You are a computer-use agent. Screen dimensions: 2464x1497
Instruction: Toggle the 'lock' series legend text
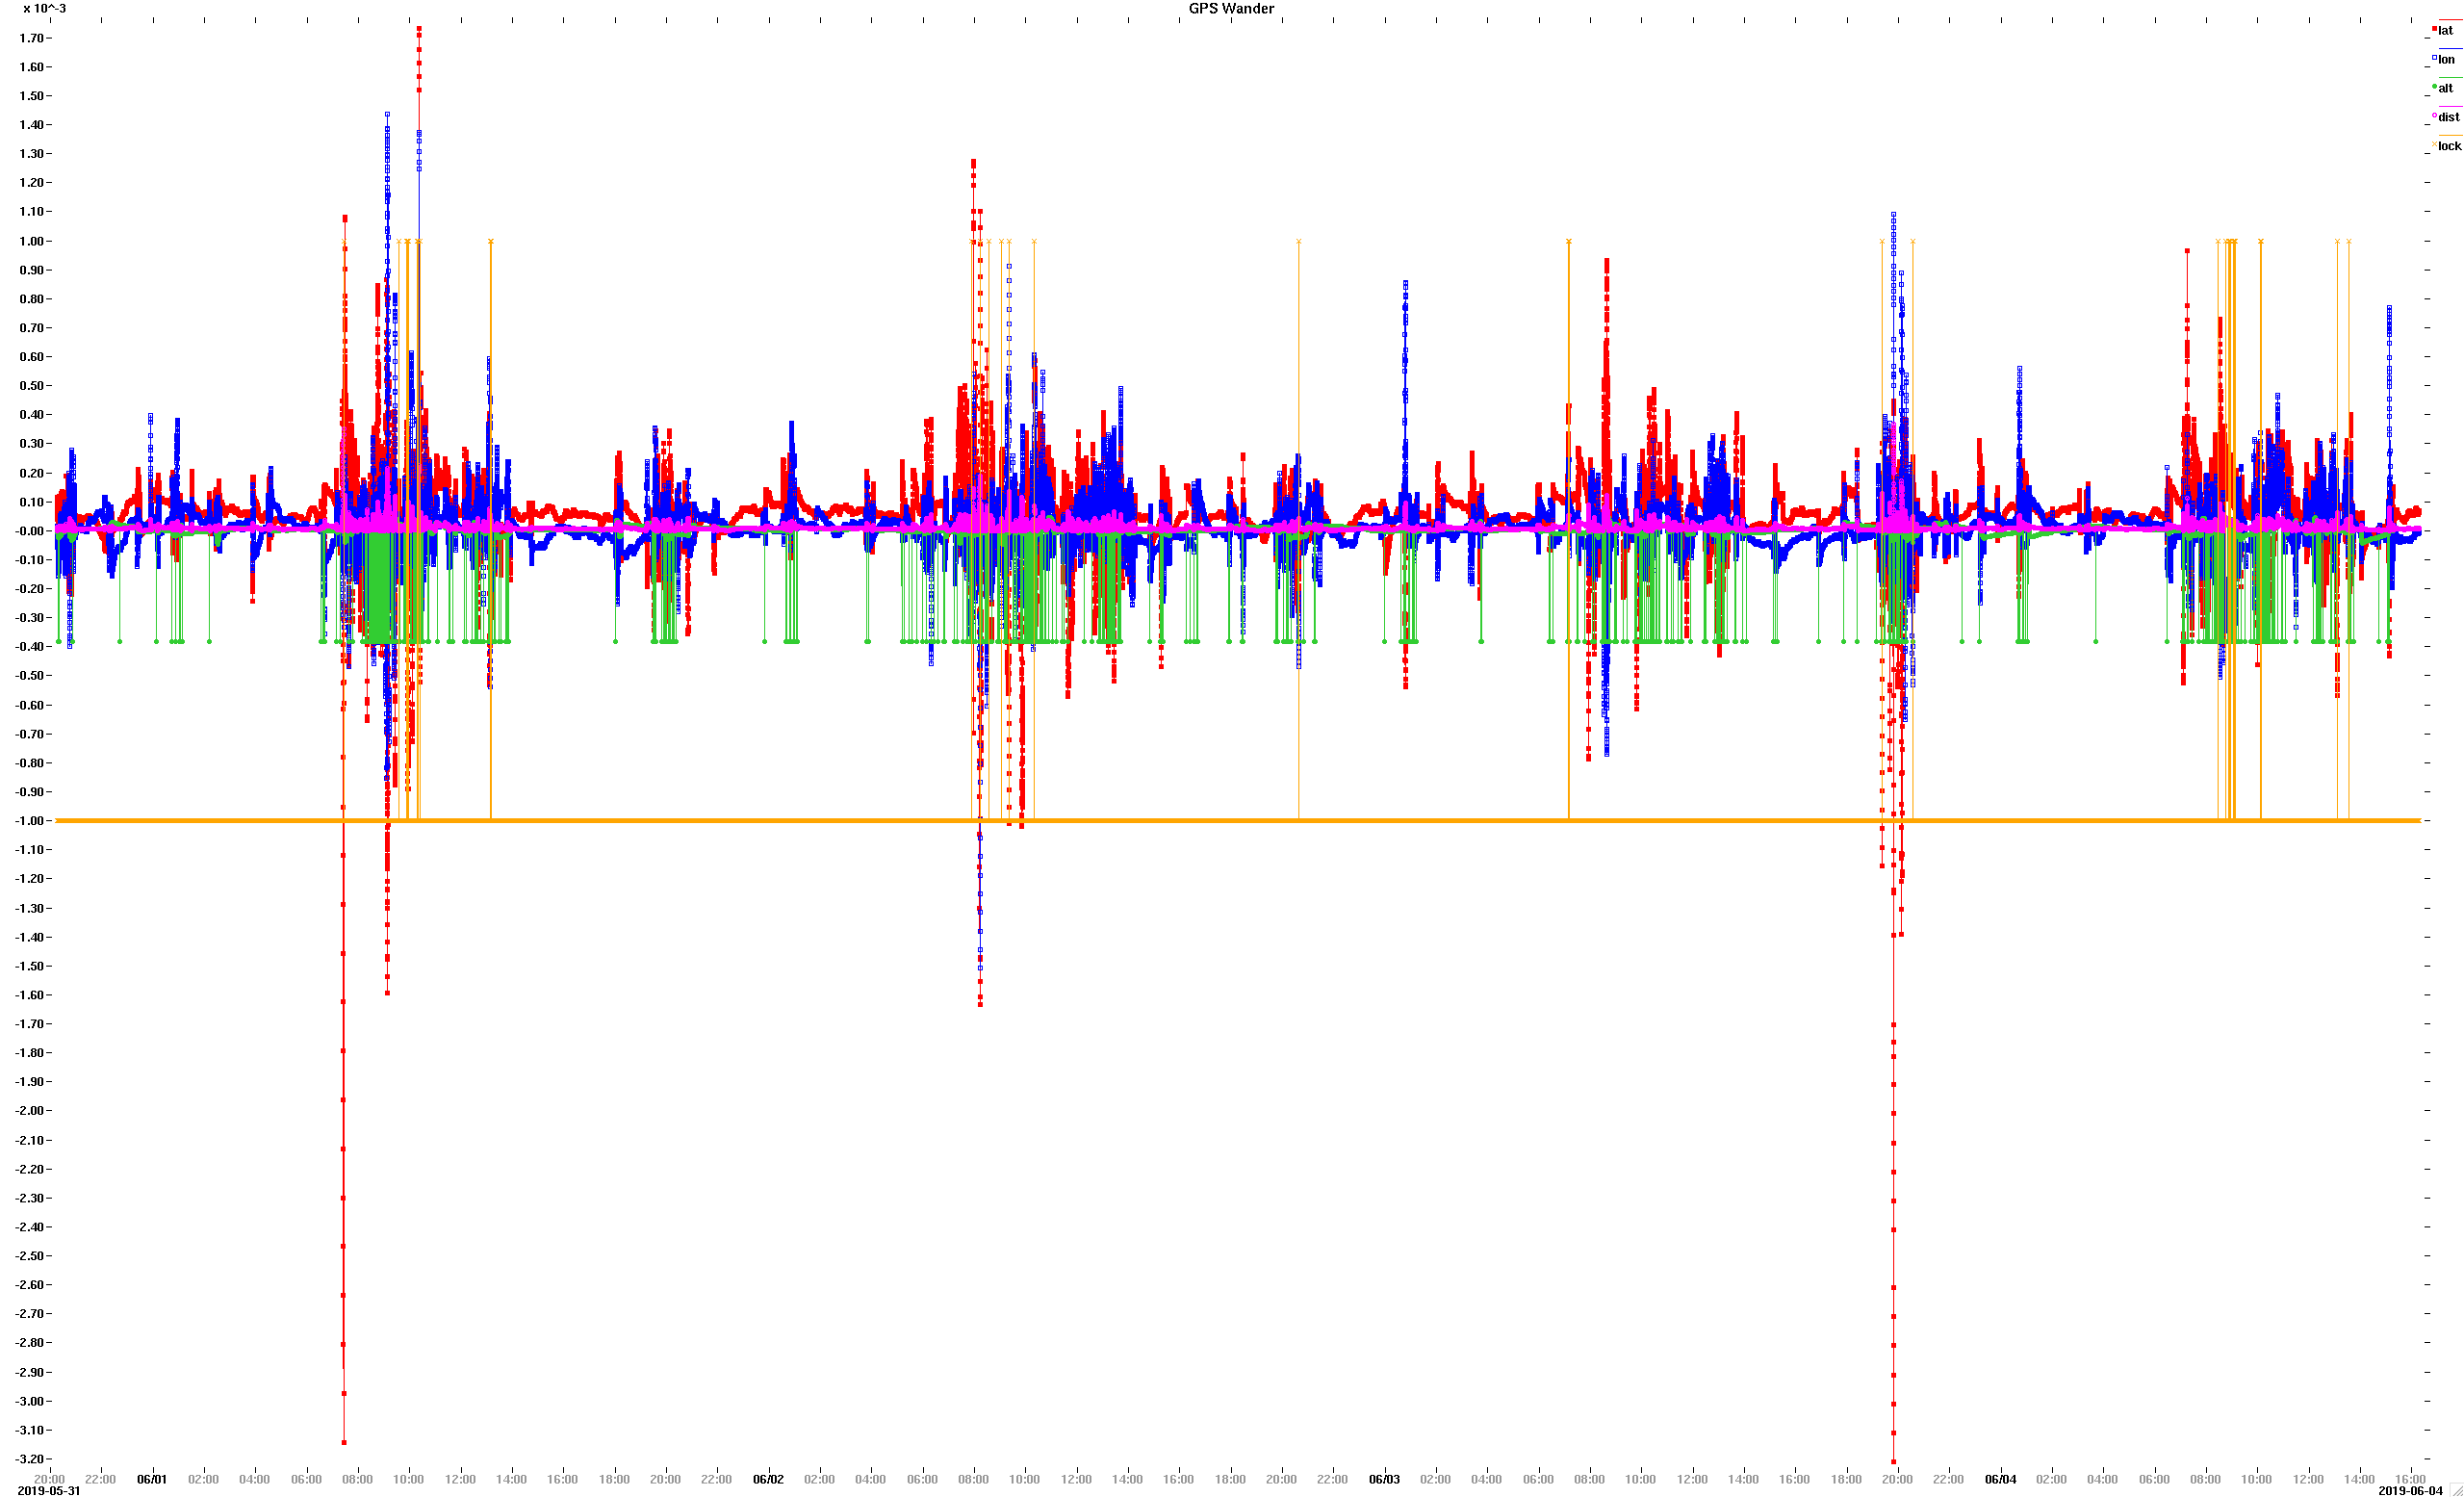click(x=2450, y=147)
